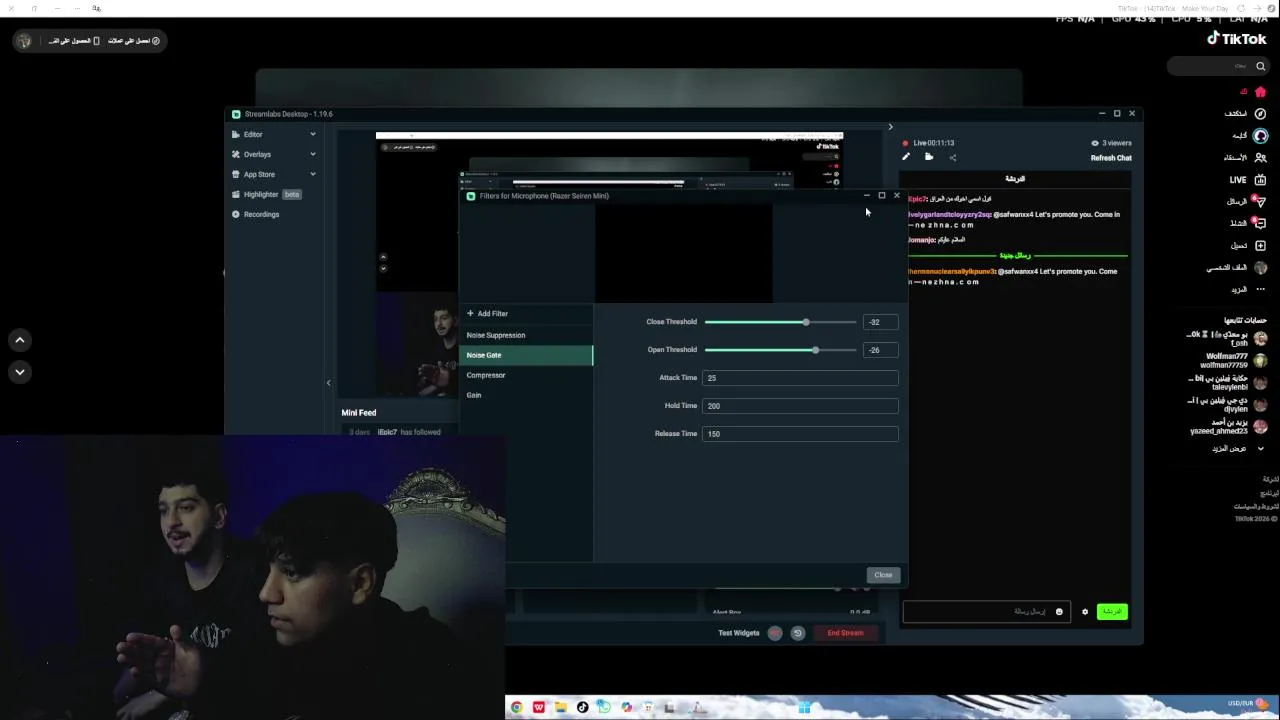Click the round red button beside Test Widgets
The width and height of the screenshot is (1280, 720).
coord(774,633)
